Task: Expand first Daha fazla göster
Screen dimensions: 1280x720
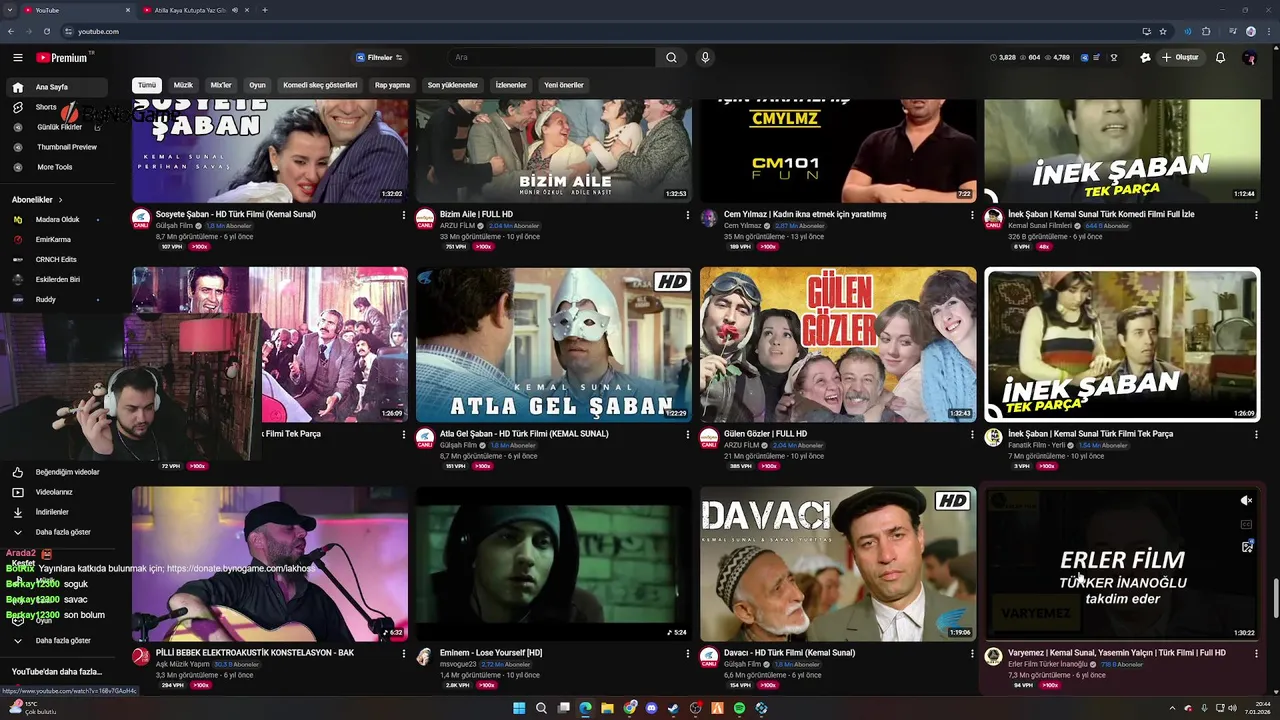Action: click(56, 532)
